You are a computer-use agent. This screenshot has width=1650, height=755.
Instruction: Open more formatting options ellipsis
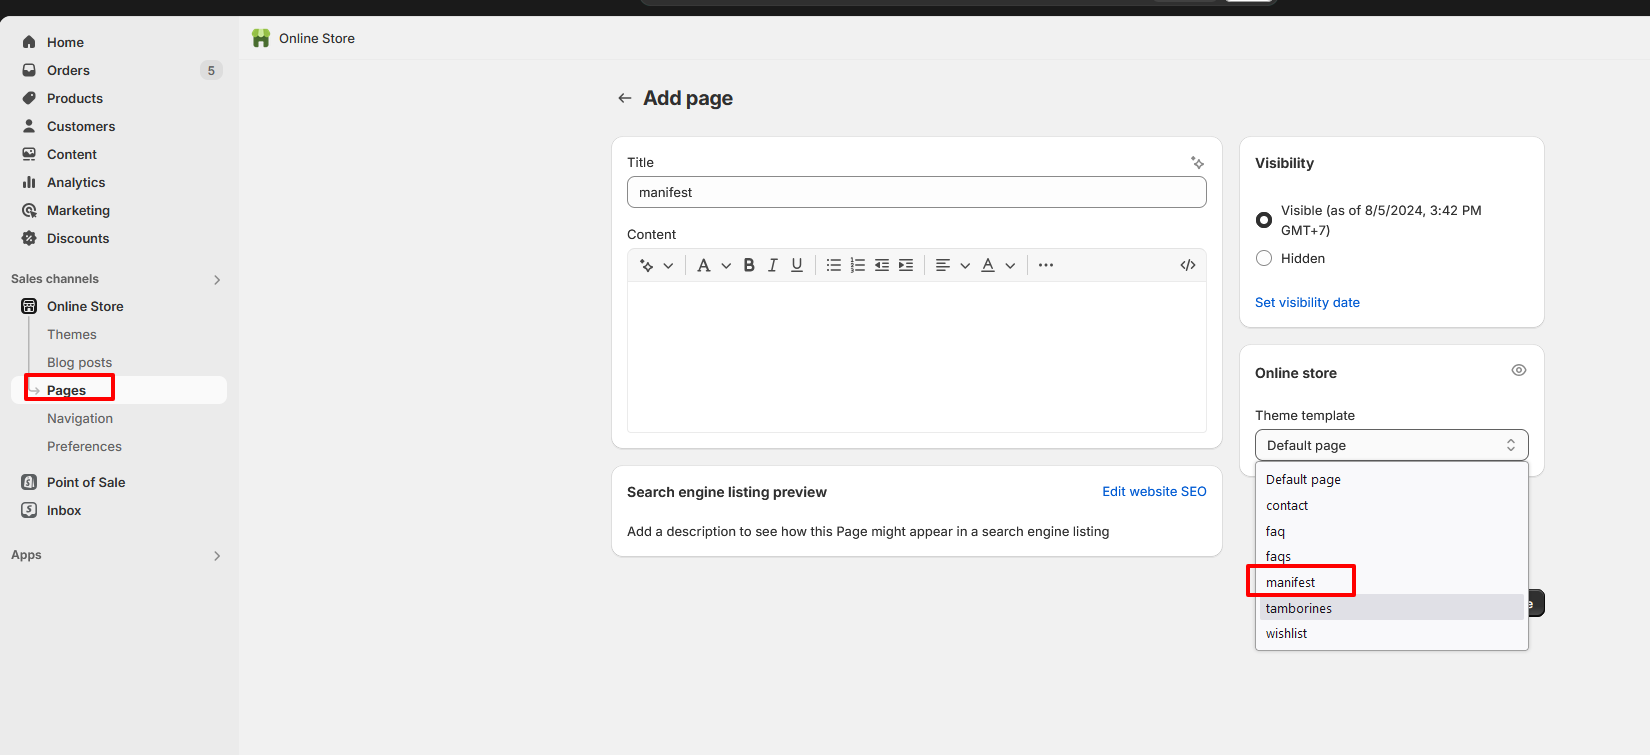coord(1046,265)
